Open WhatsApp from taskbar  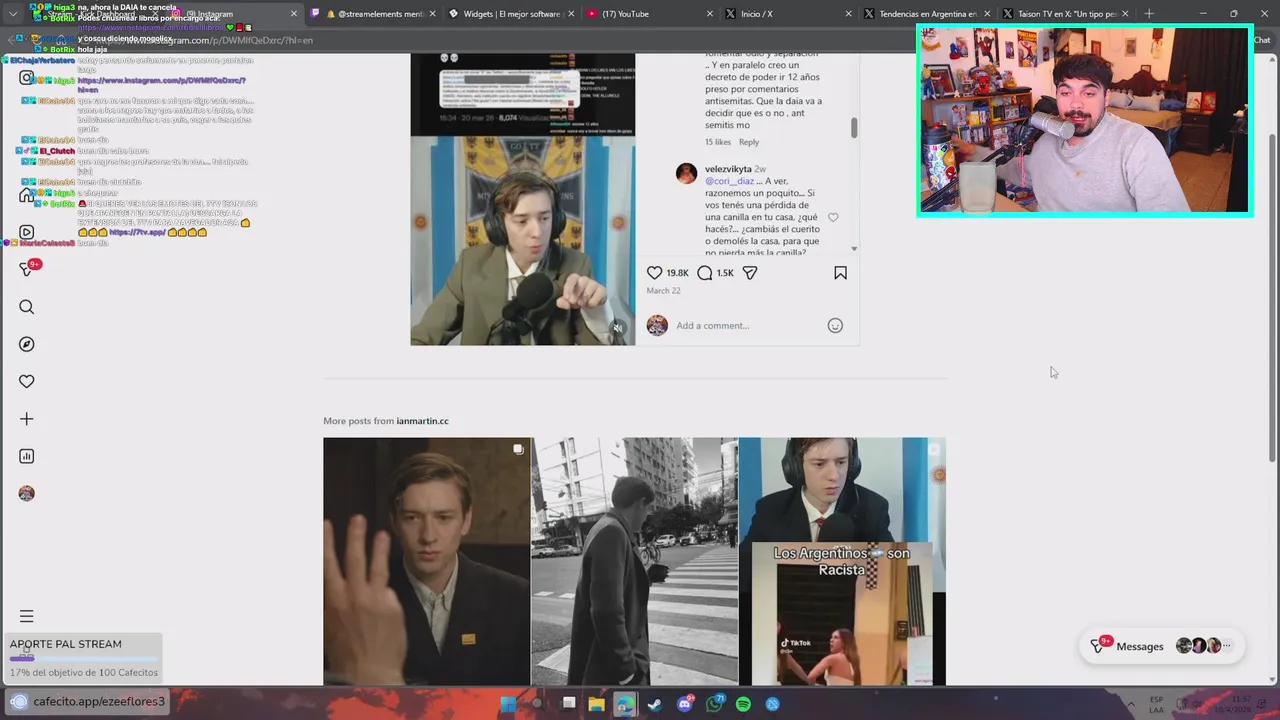pos(714,704)
